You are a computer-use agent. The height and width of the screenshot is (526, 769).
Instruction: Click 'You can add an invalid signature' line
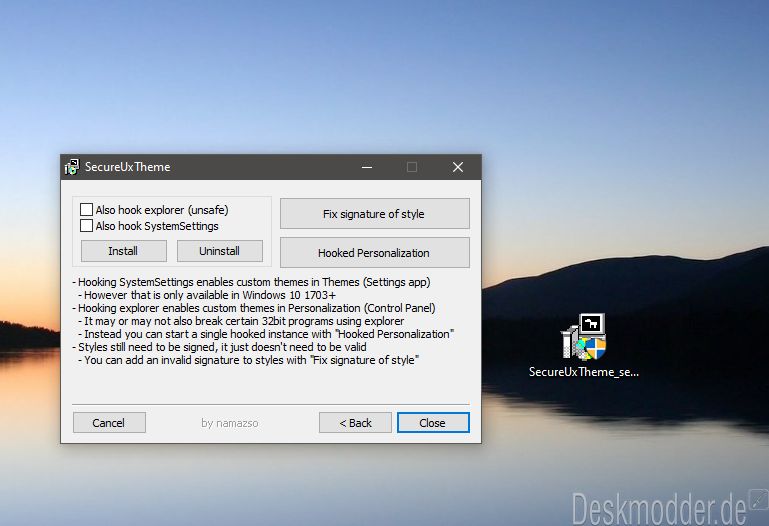pyautogui.click(x=249, y=360)
